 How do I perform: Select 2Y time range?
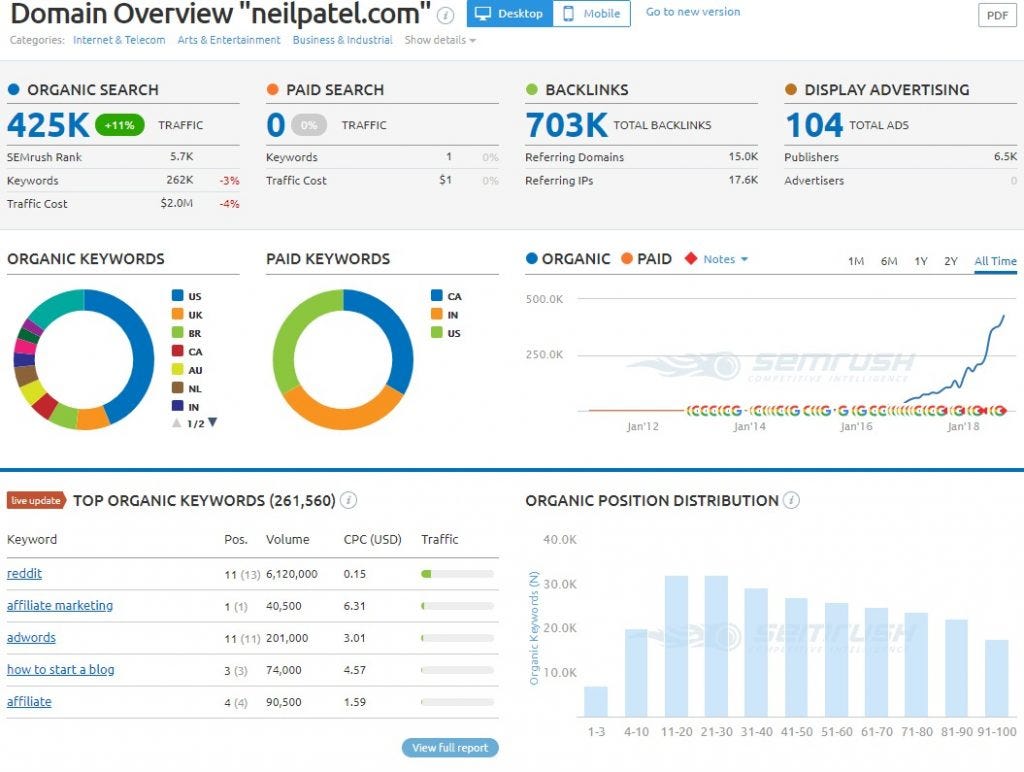click(x=951, y=261)
